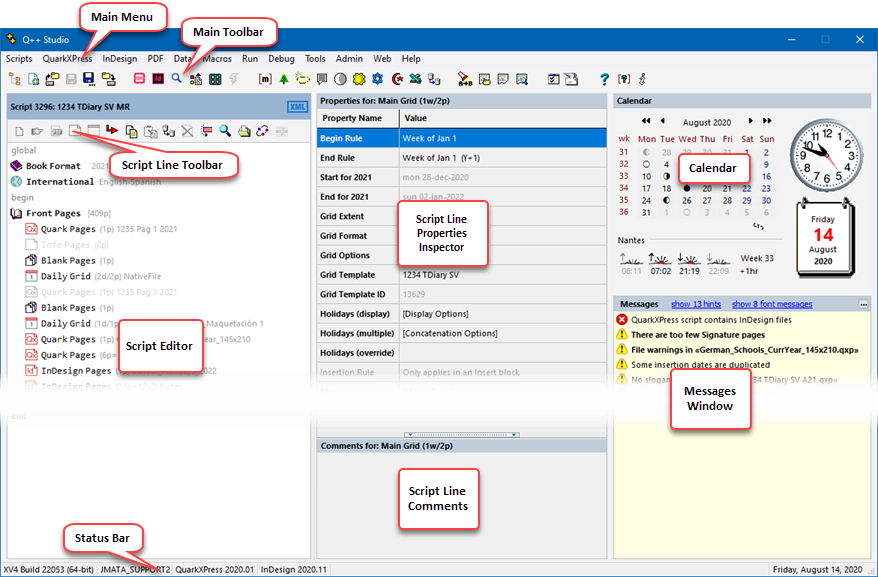The image size is (878, 577).
Task: Click the dark grid layout toolbar icon
Action: (x=215, y=79)
